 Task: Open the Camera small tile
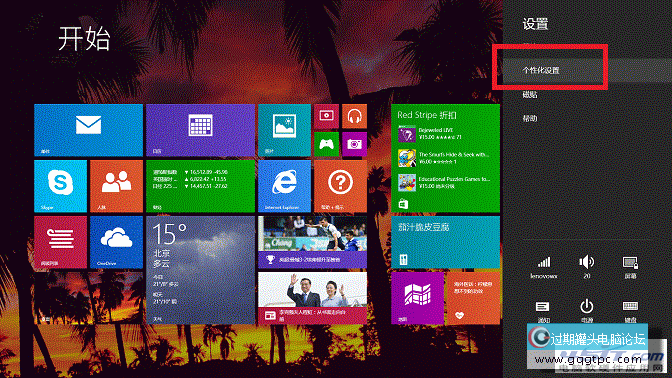pos(354,144)
